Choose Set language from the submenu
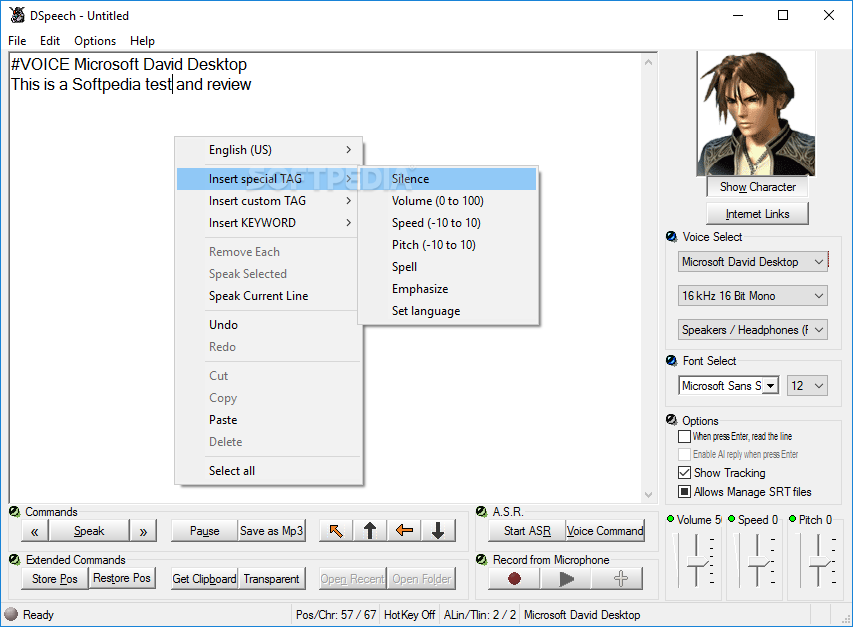 pyautogui.click(x=448, y=311)
